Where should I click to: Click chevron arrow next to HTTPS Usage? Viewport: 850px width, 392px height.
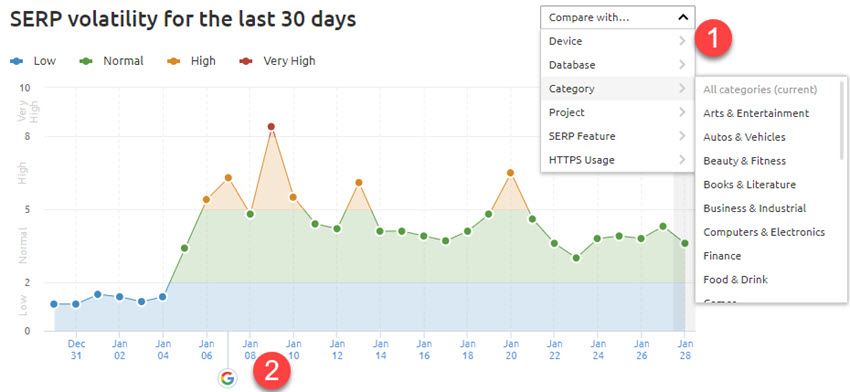(682, 160)
